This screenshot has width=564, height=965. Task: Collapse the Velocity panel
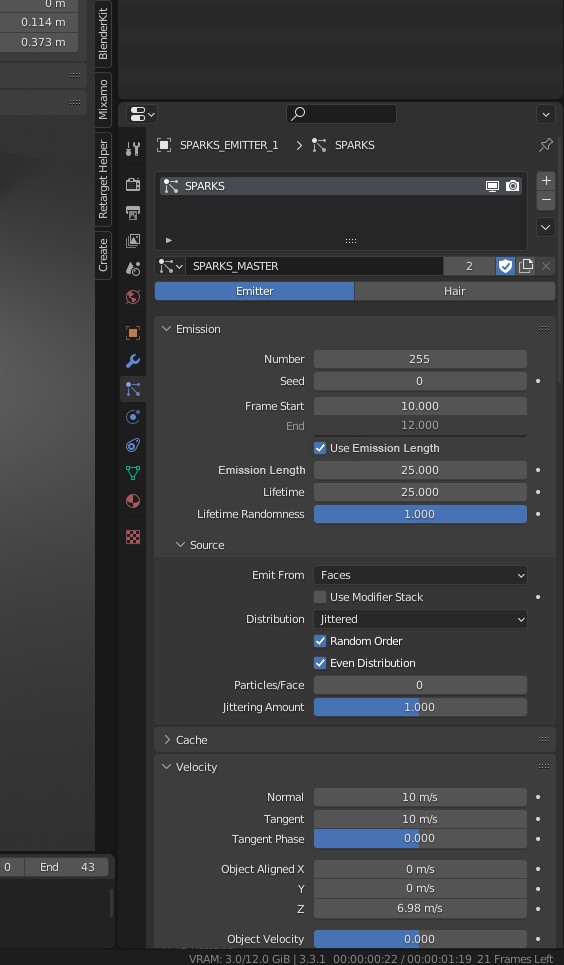166,767
